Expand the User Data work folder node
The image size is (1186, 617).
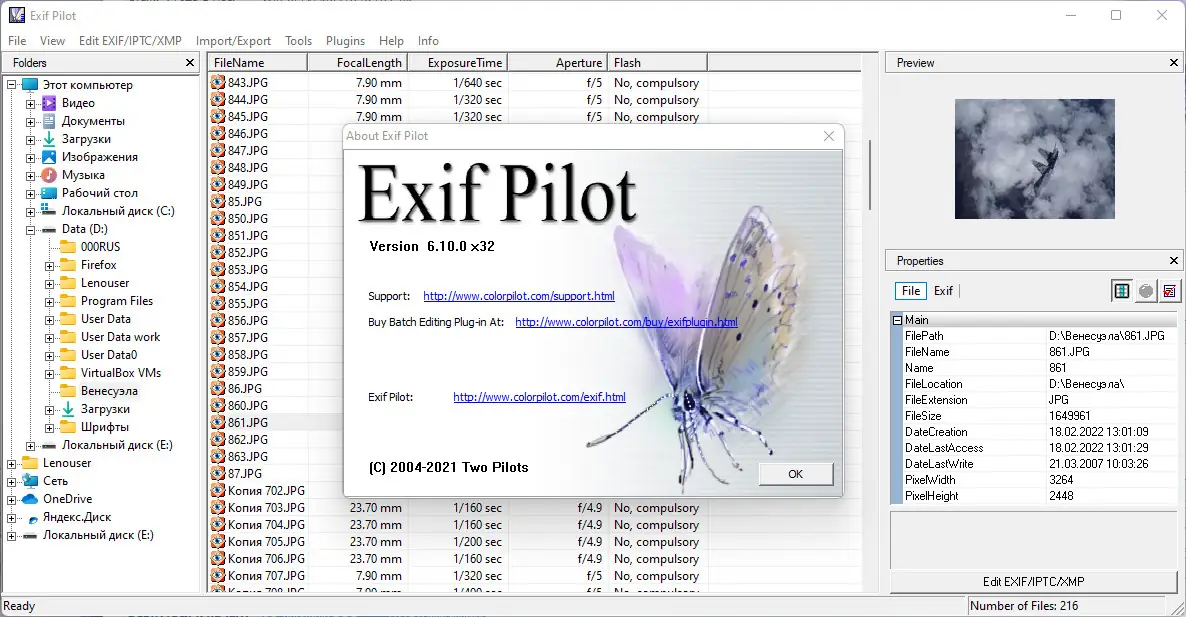[50, 337]
